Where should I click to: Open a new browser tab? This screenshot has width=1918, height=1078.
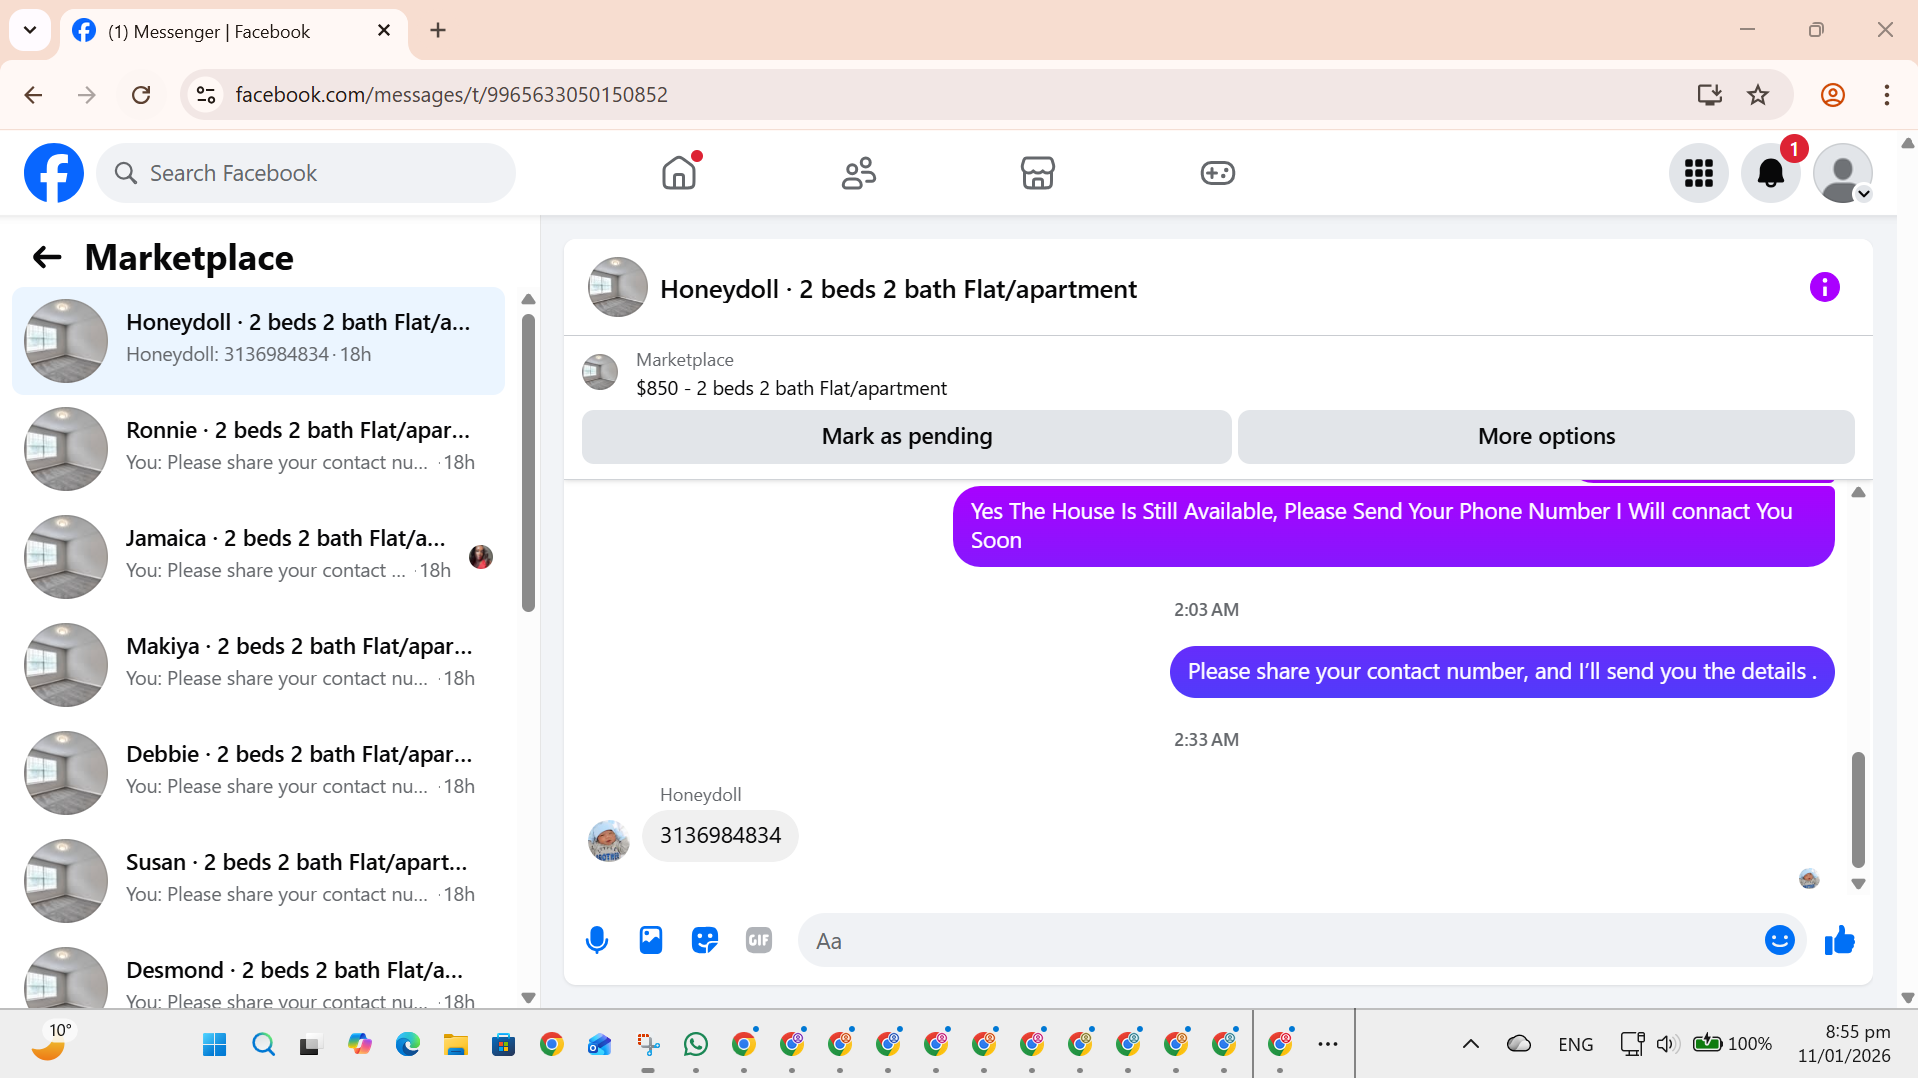click(x=438, y=31)
